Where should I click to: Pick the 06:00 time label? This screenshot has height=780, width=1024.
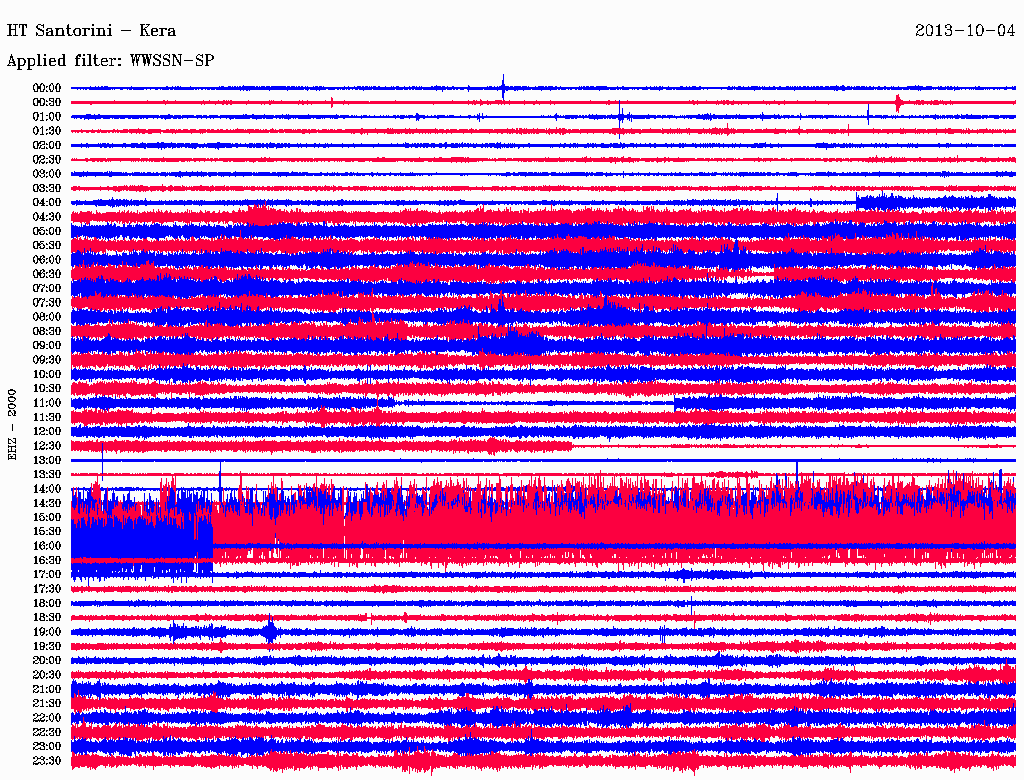coord(47,259)
